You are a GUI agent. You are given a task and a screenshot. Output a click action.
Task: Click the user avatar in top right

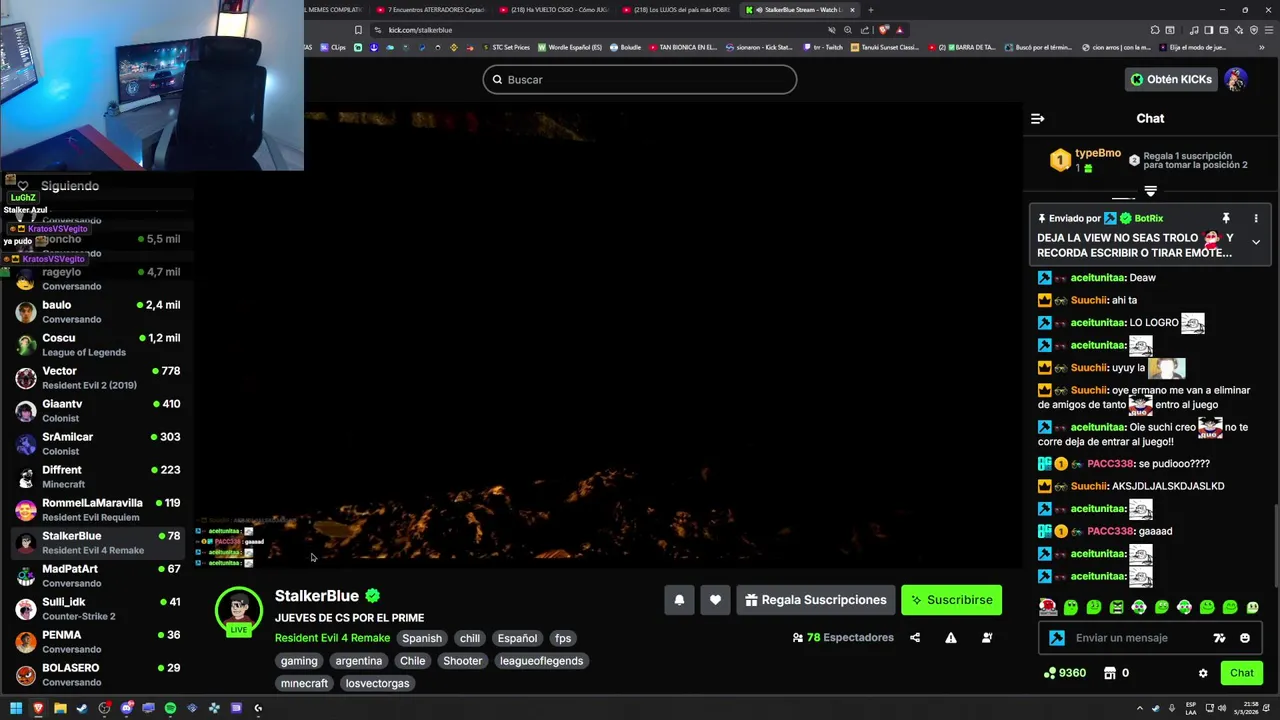tap(1236, 80)
